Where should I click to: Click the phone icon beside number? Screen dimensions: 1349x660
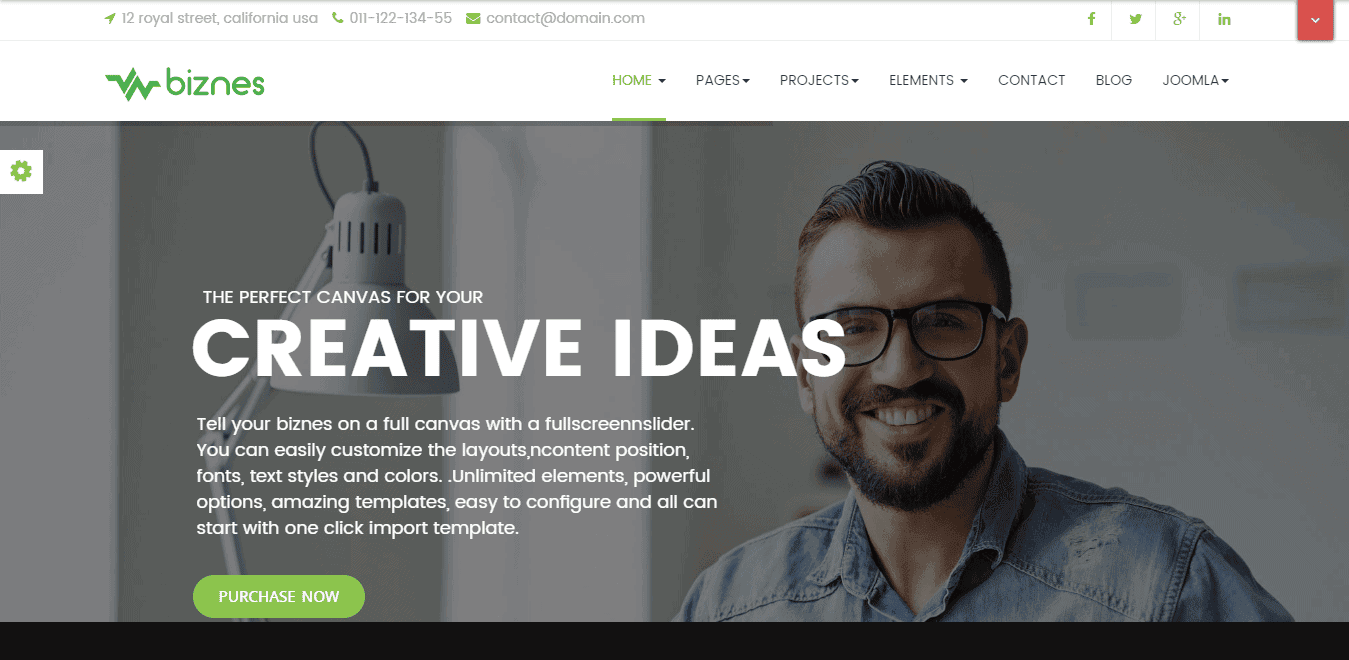pos(337,18)
